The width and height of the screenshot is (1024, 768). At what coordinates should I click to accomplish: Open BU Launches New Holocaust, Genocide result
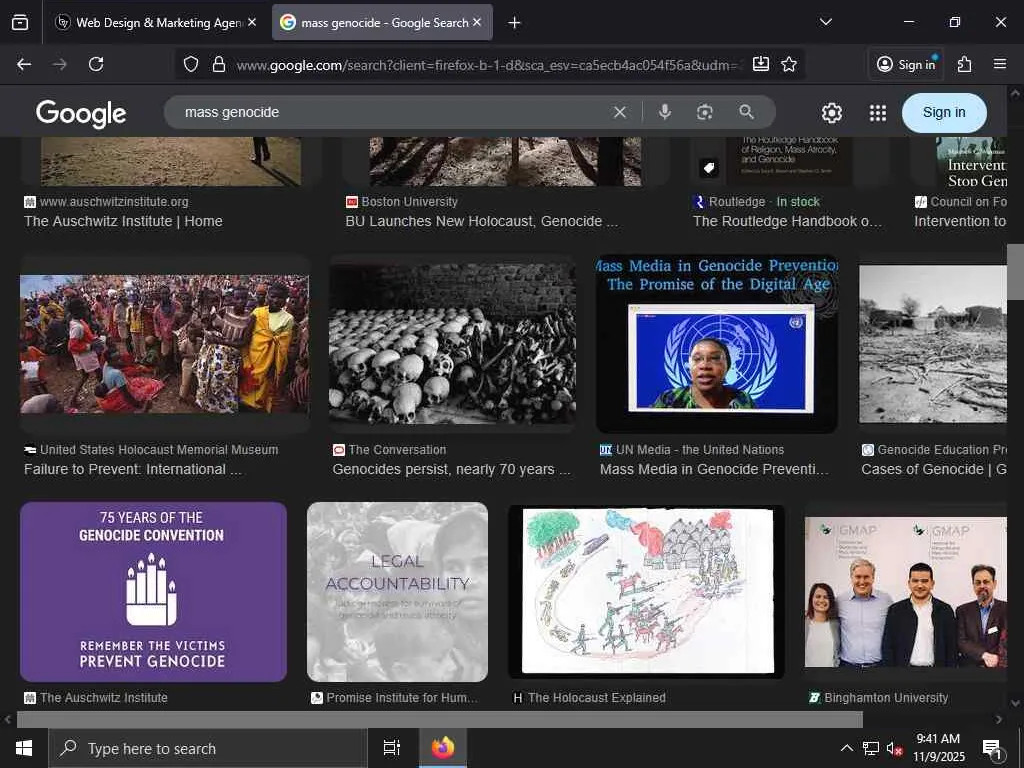[x=481, y=221]
